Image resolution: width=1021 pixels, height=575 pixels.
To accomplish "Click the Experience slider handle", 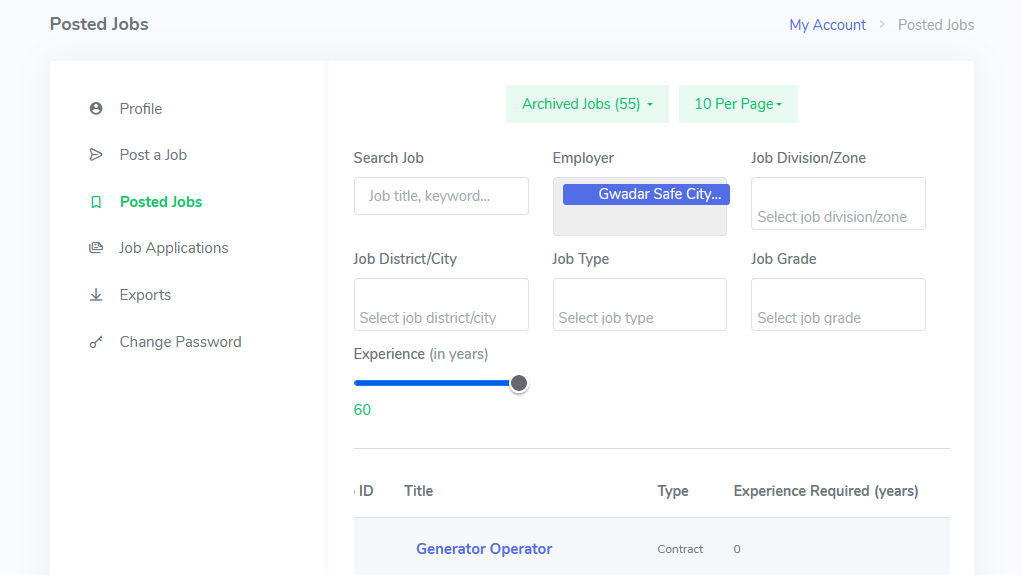I will (x=519, y=383).
